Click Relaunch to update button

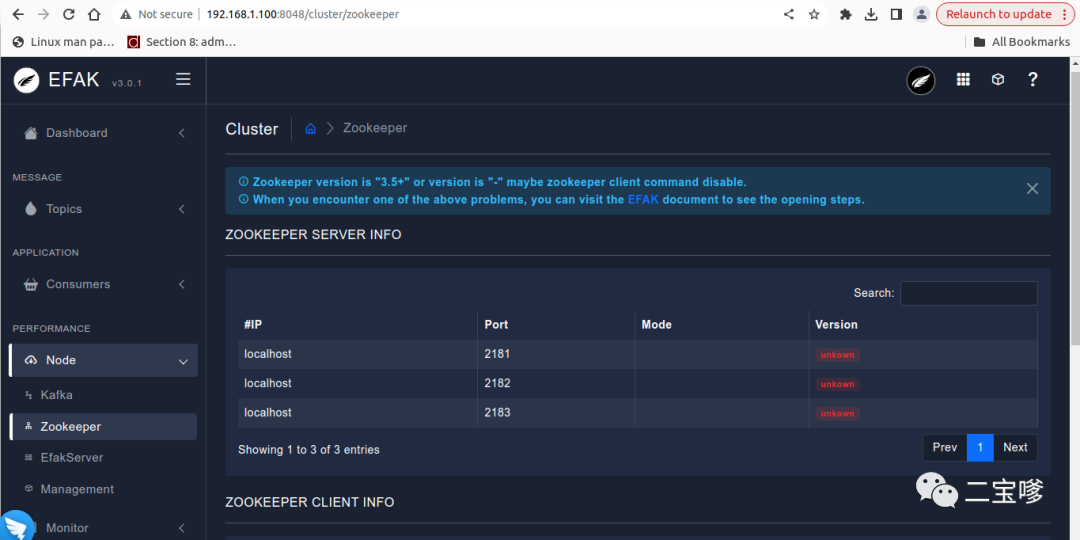(x=998, y=14)
